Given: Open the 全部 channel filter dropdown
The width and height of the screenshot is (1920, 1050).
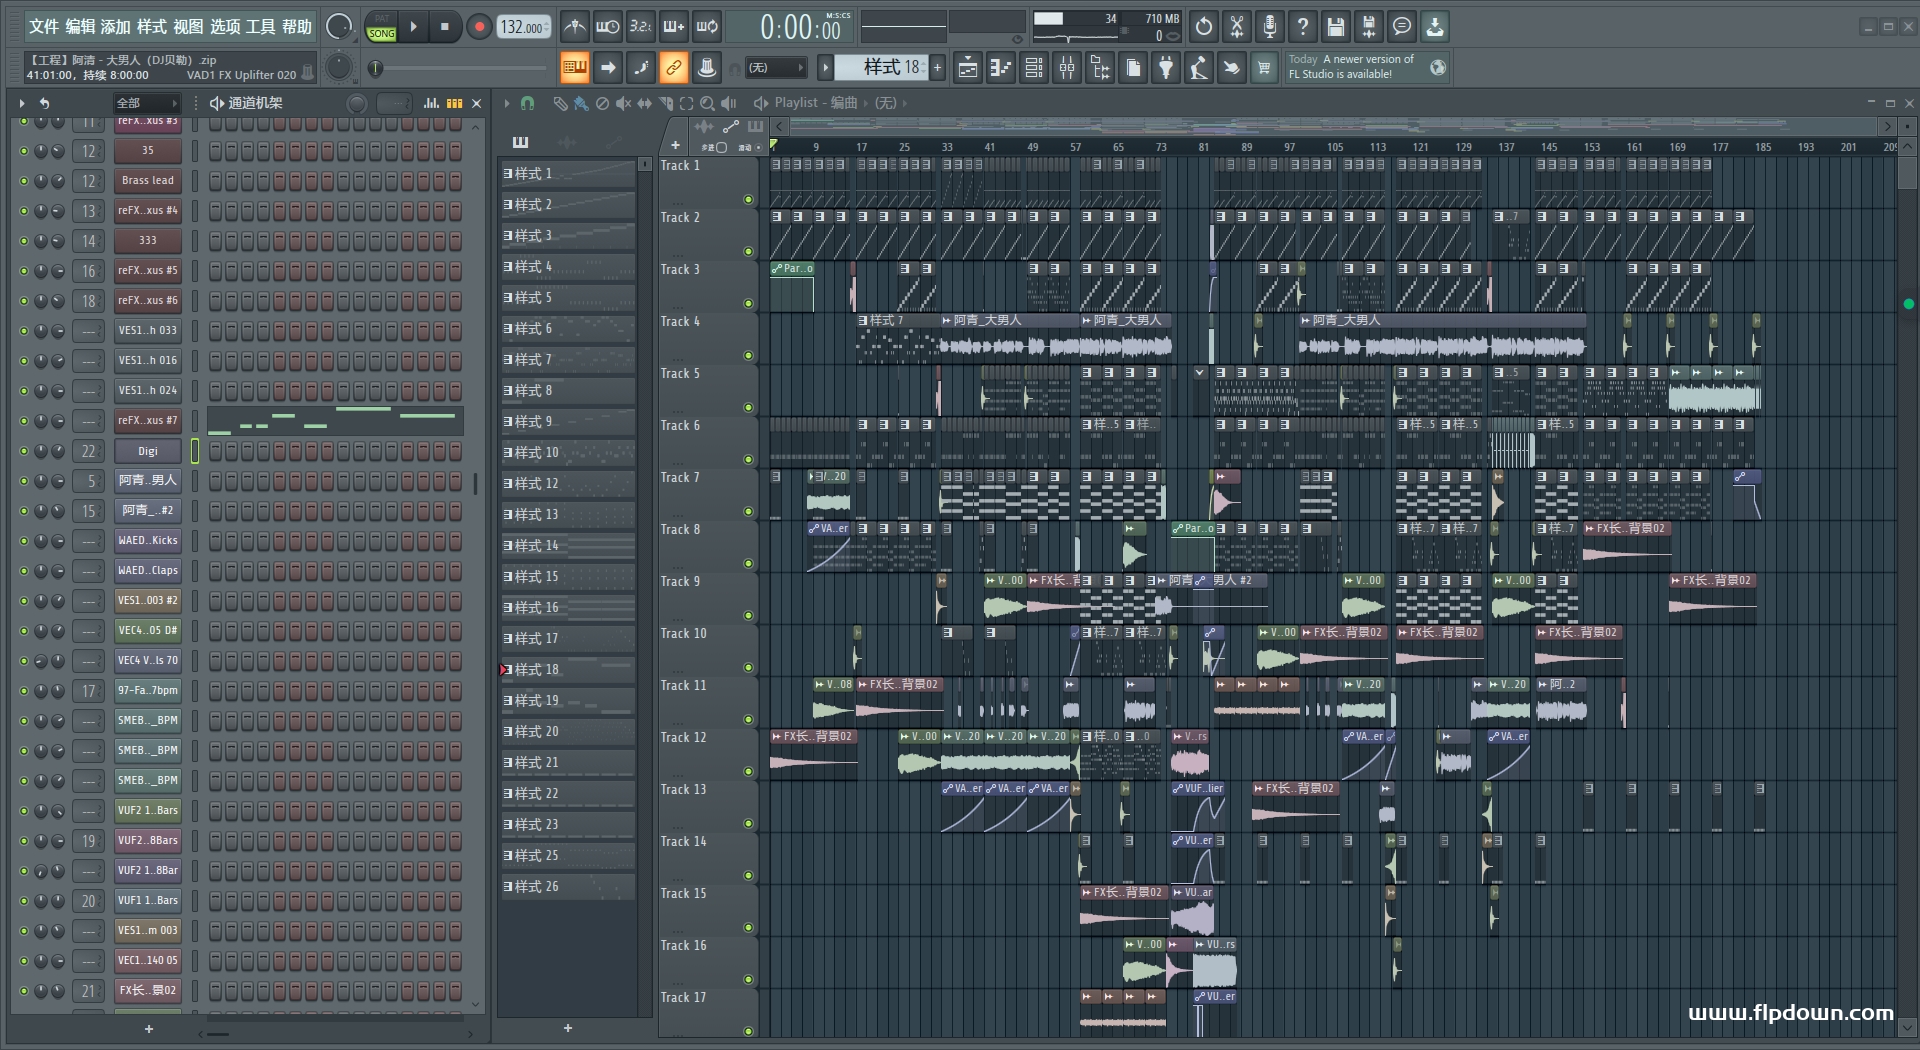Looking at the screenshot, I should click(x=146, y=103).
